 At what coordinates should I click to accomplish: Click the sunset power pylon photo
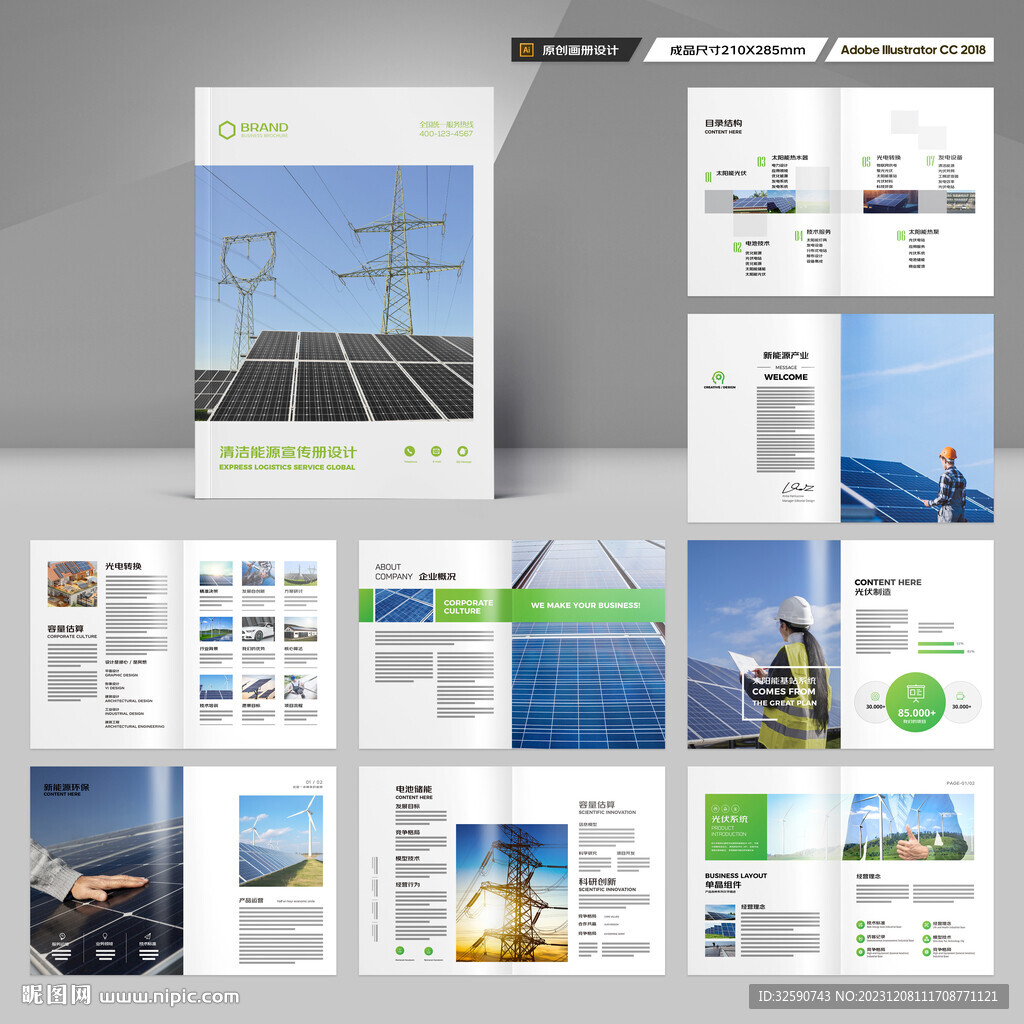point(512,893)
